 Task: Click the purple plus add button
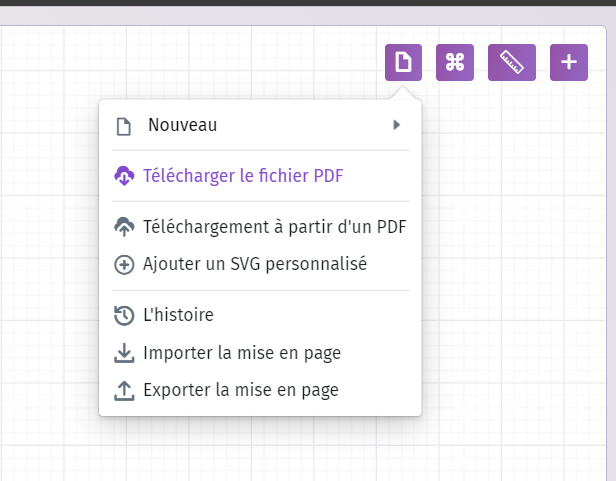click(x=568, y=62)
